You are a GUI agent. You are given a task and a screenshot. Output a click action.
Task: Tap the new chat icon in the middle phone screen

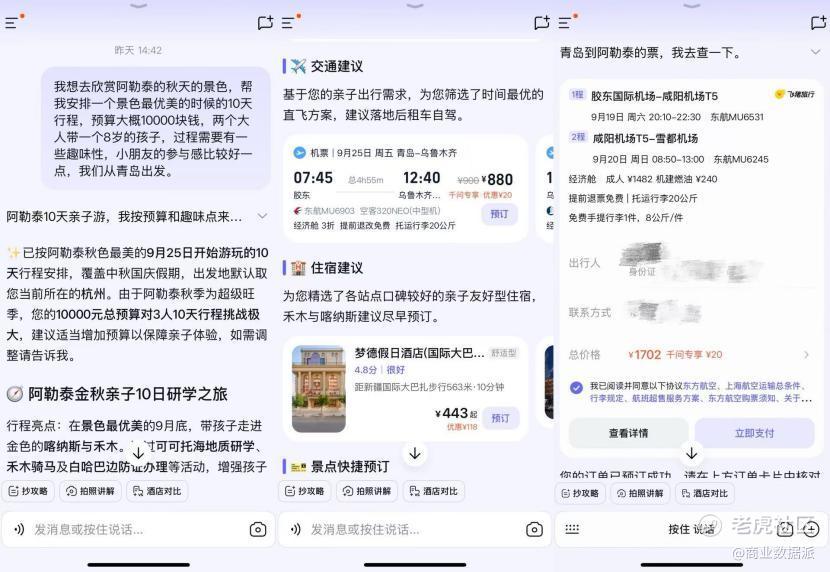click(x=542, y=22)
